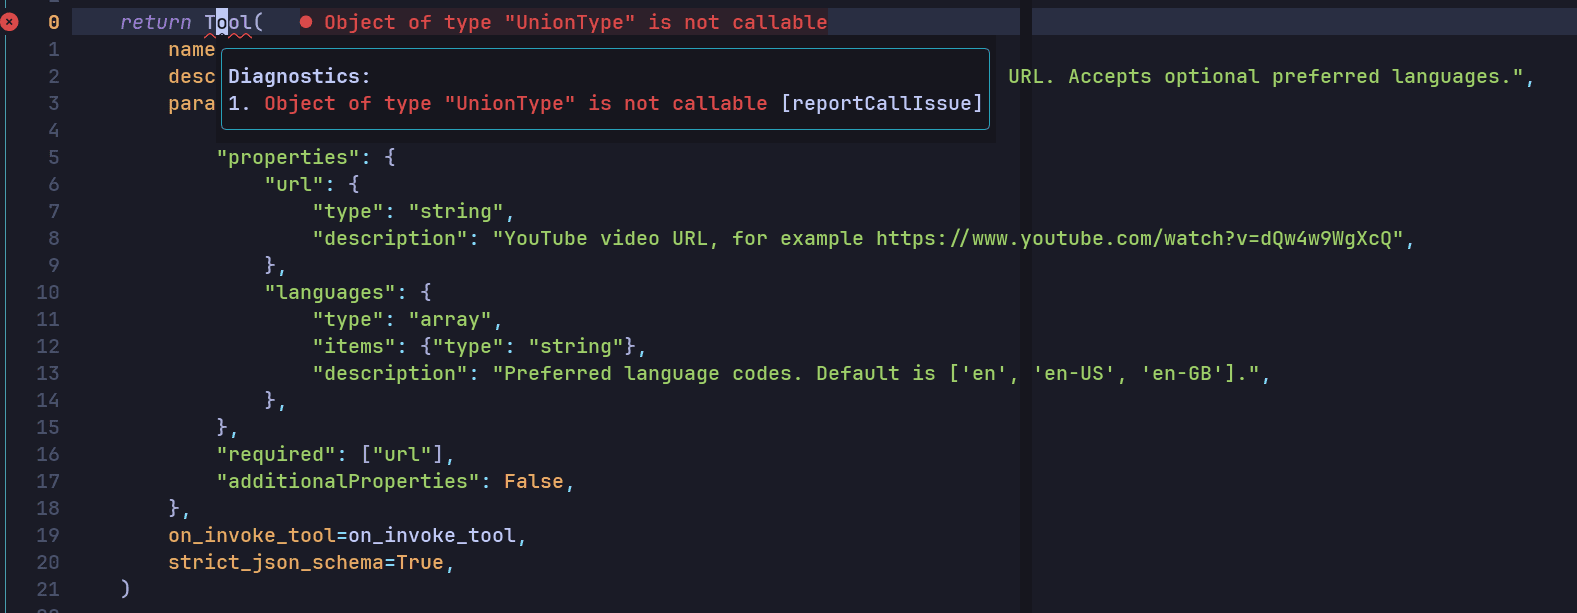1577x613 pixels.
Task: Click the return keyword
Action: point(155,22)
